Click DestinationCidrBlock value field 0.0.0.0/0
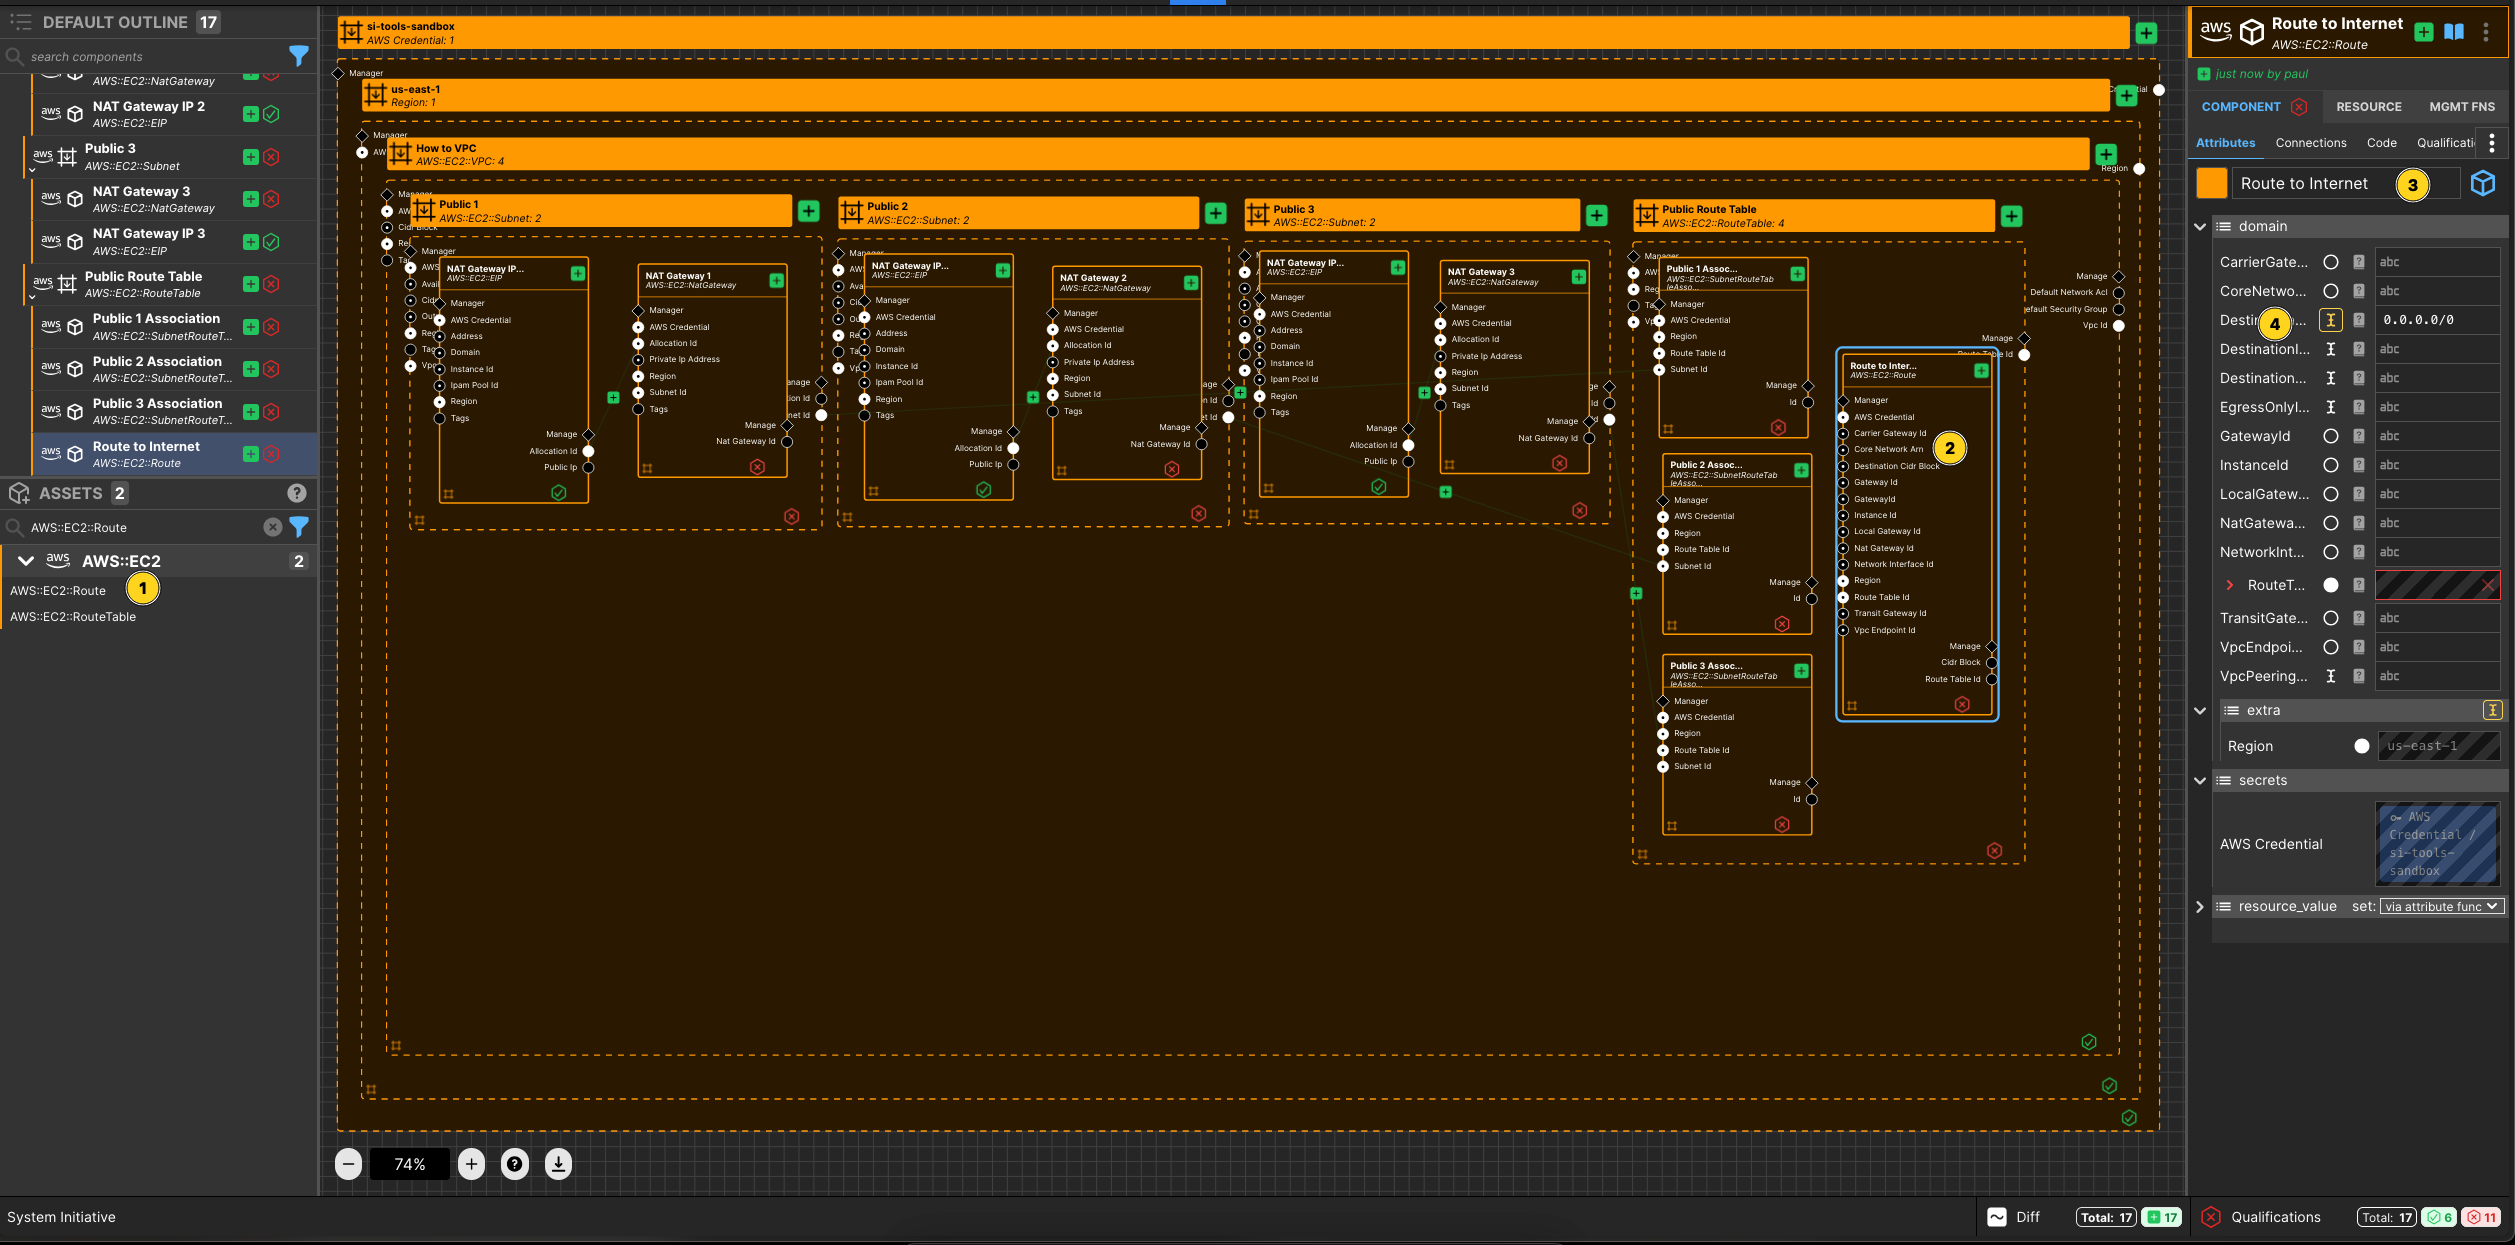The width and height of the screenshot is (2515, 1245). tap(2437, 320)
